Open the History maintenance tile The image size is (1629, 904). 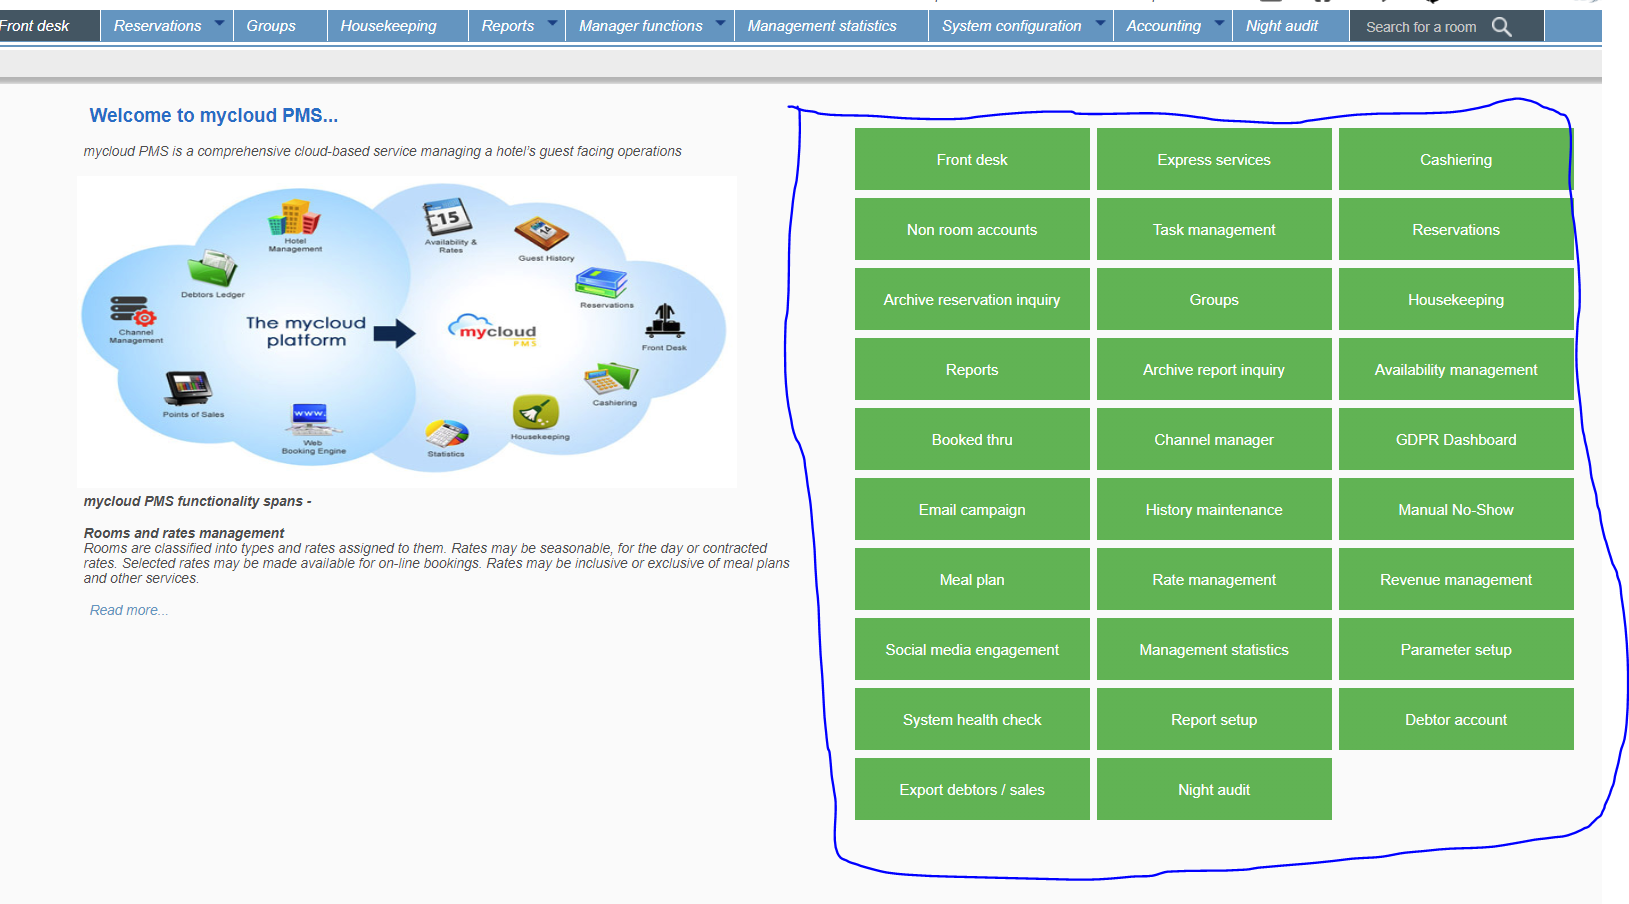1214,509
